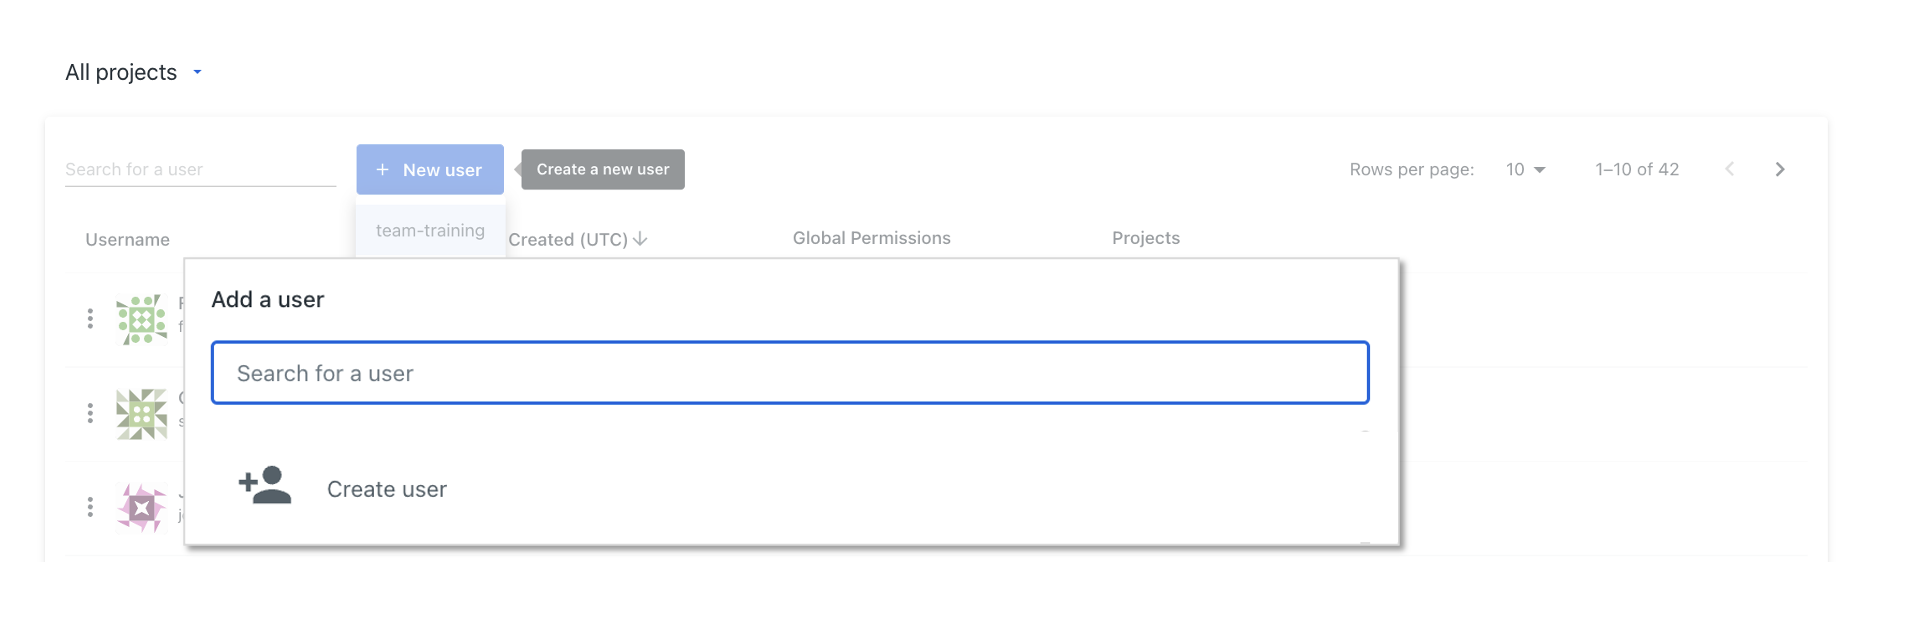Click the small user search box above the table
The width and height of the screenshot is (1910, 634).
200,170
